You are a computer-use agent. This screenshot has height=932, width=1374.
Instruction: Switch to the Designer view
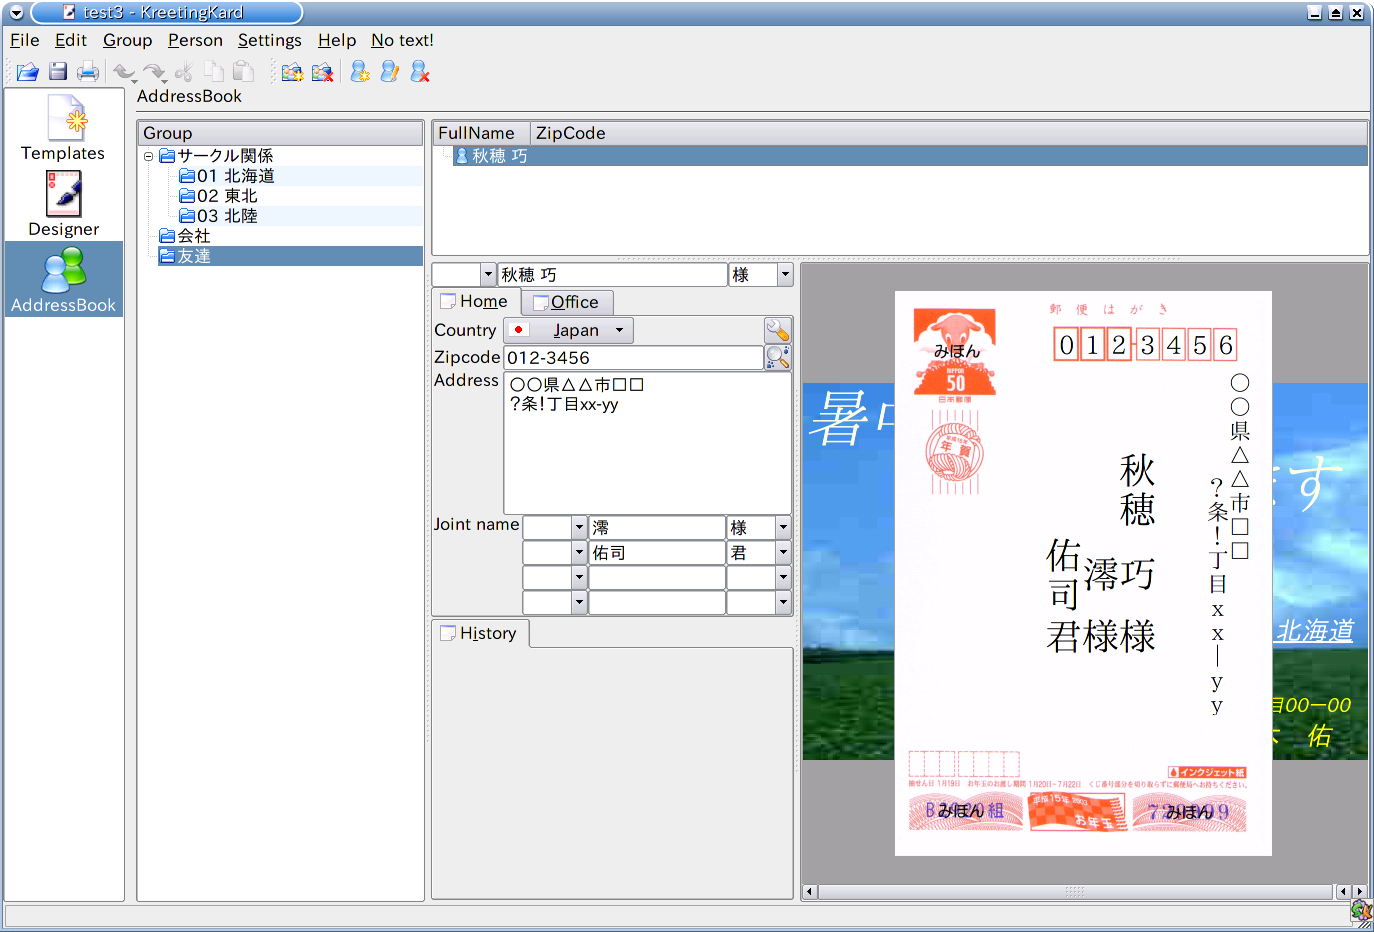point(64,204)
